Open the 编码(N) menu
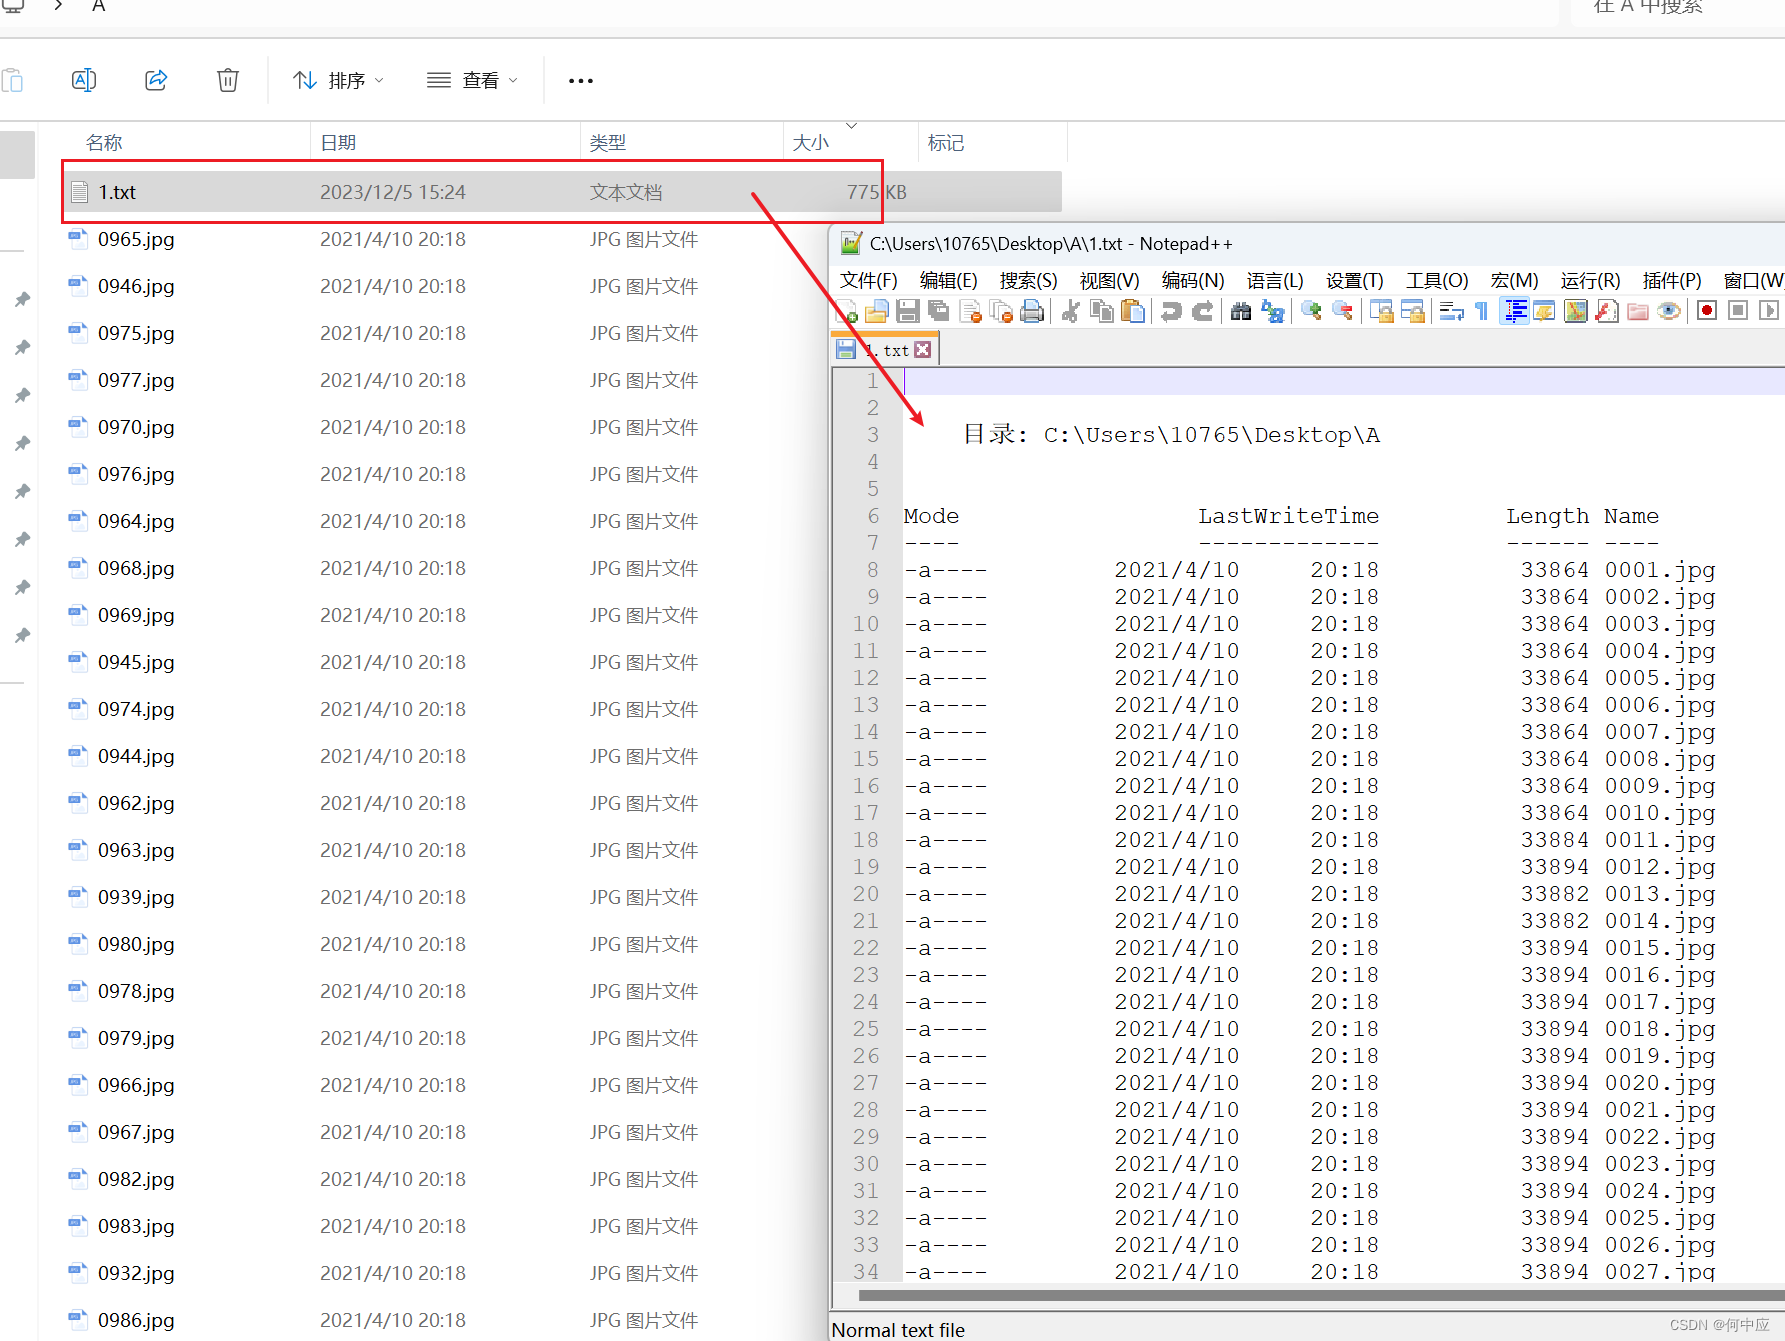 click(1192, 281)
